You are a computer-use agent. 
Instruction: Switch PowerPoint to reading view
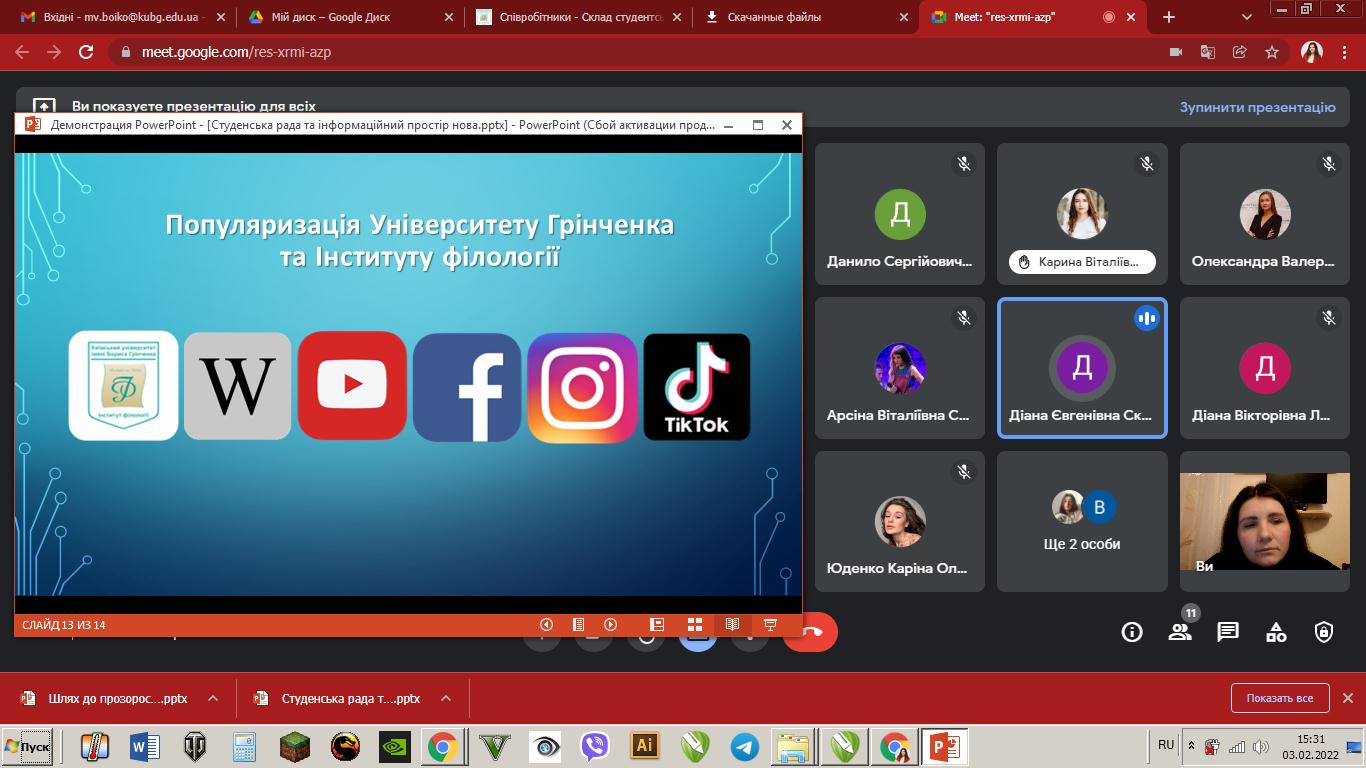(732, 625)
